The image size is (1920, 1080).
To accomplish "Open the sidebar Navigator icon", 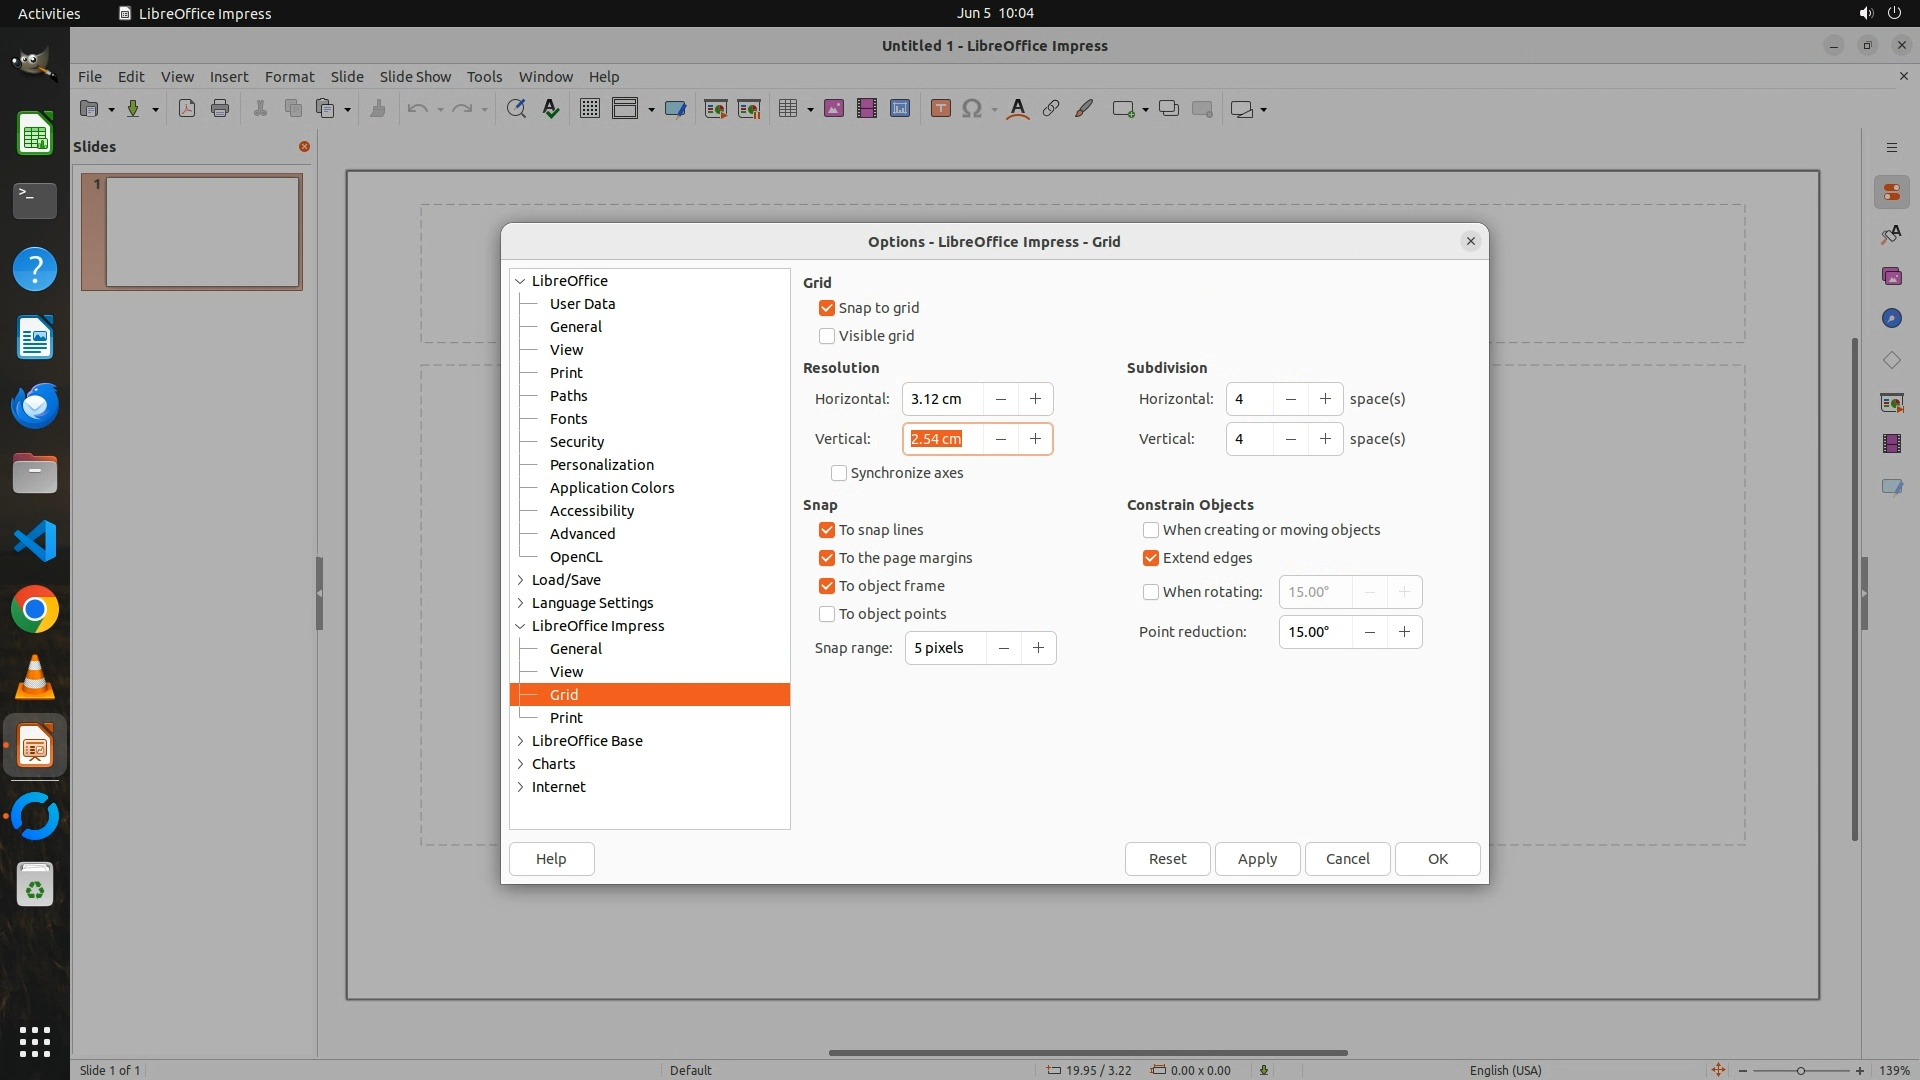I will tap(1891, 318).
